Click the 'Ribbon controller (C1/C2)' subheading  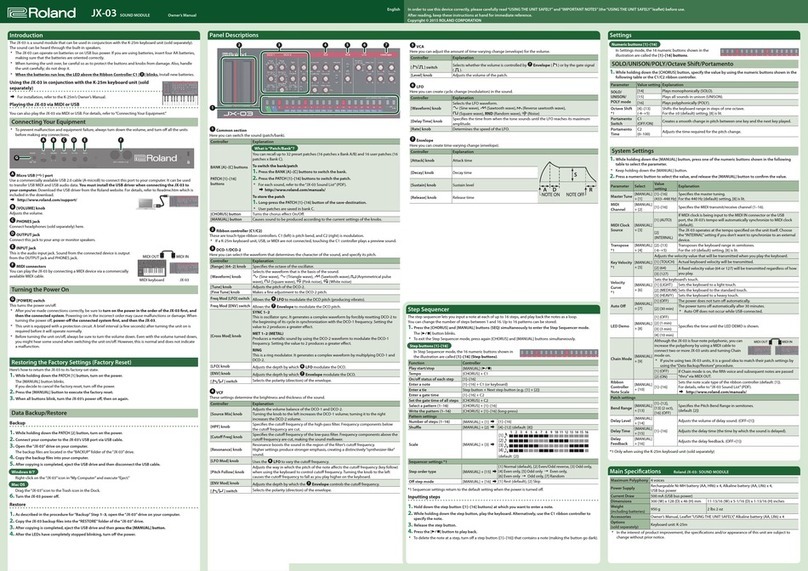tap(239, 230)
